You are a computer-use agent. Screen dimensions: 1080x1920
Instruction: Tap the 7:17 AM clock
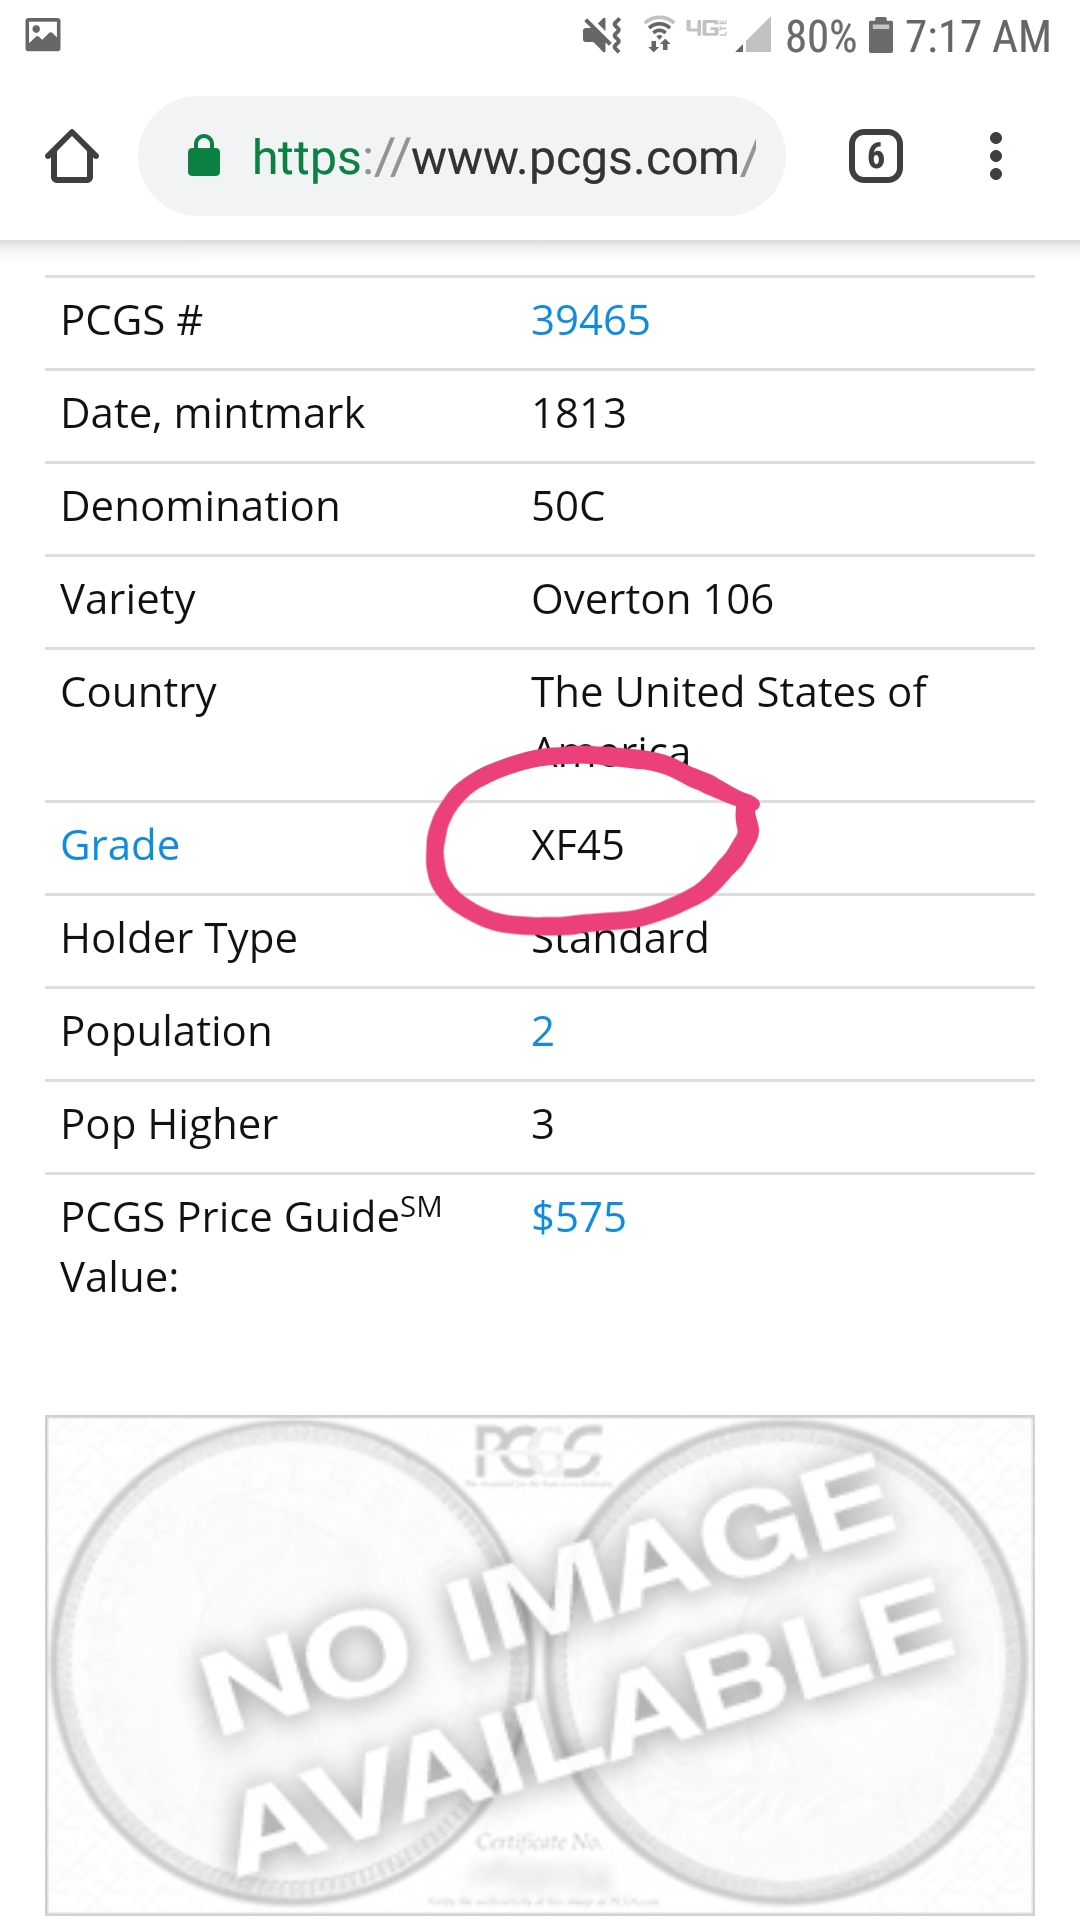tap(977, 37)
